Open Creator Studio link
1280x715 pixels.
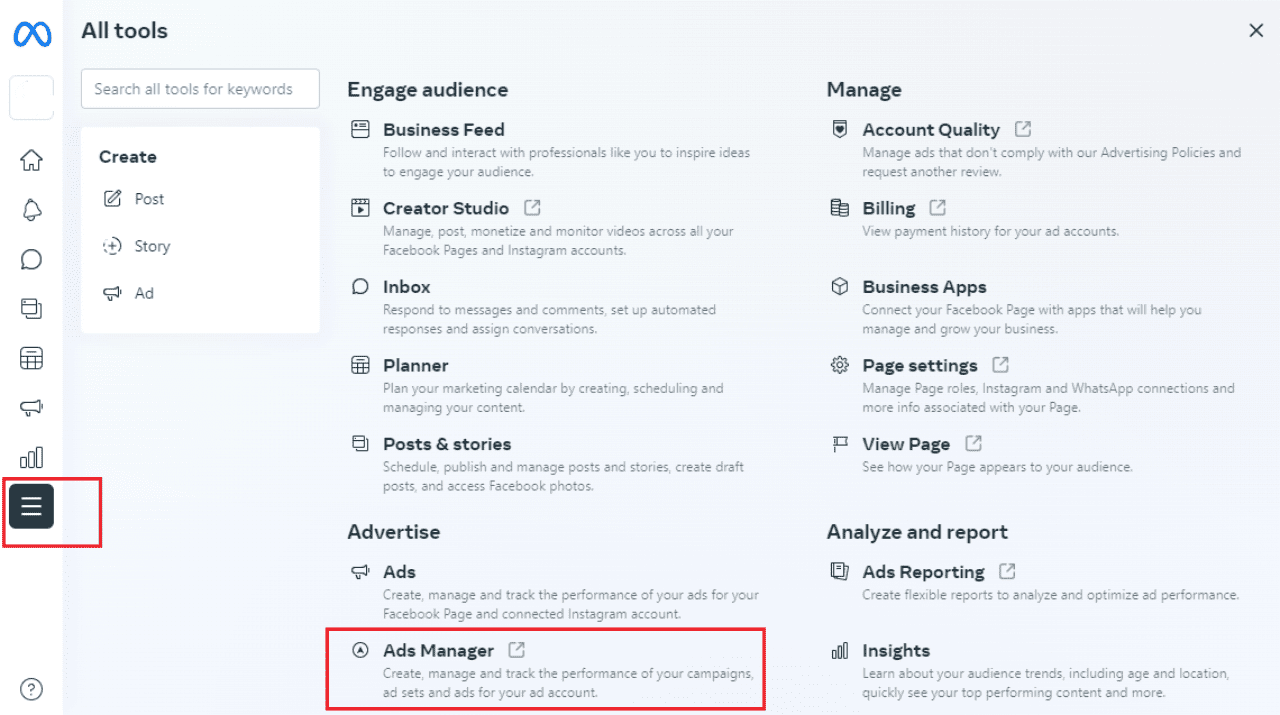446,208
